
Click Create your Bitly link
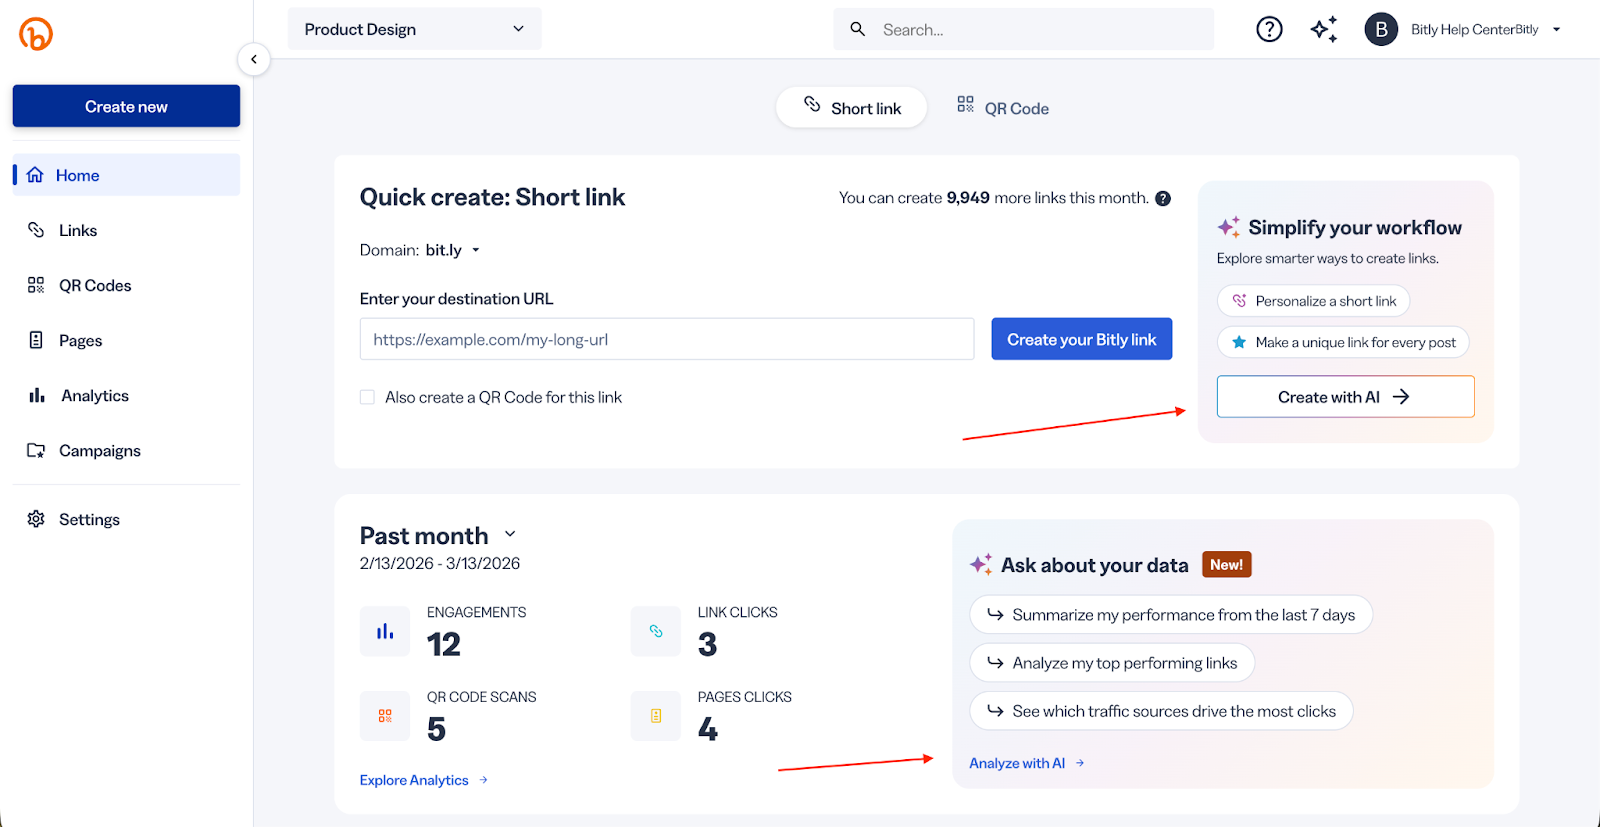tap(1081, 339)
